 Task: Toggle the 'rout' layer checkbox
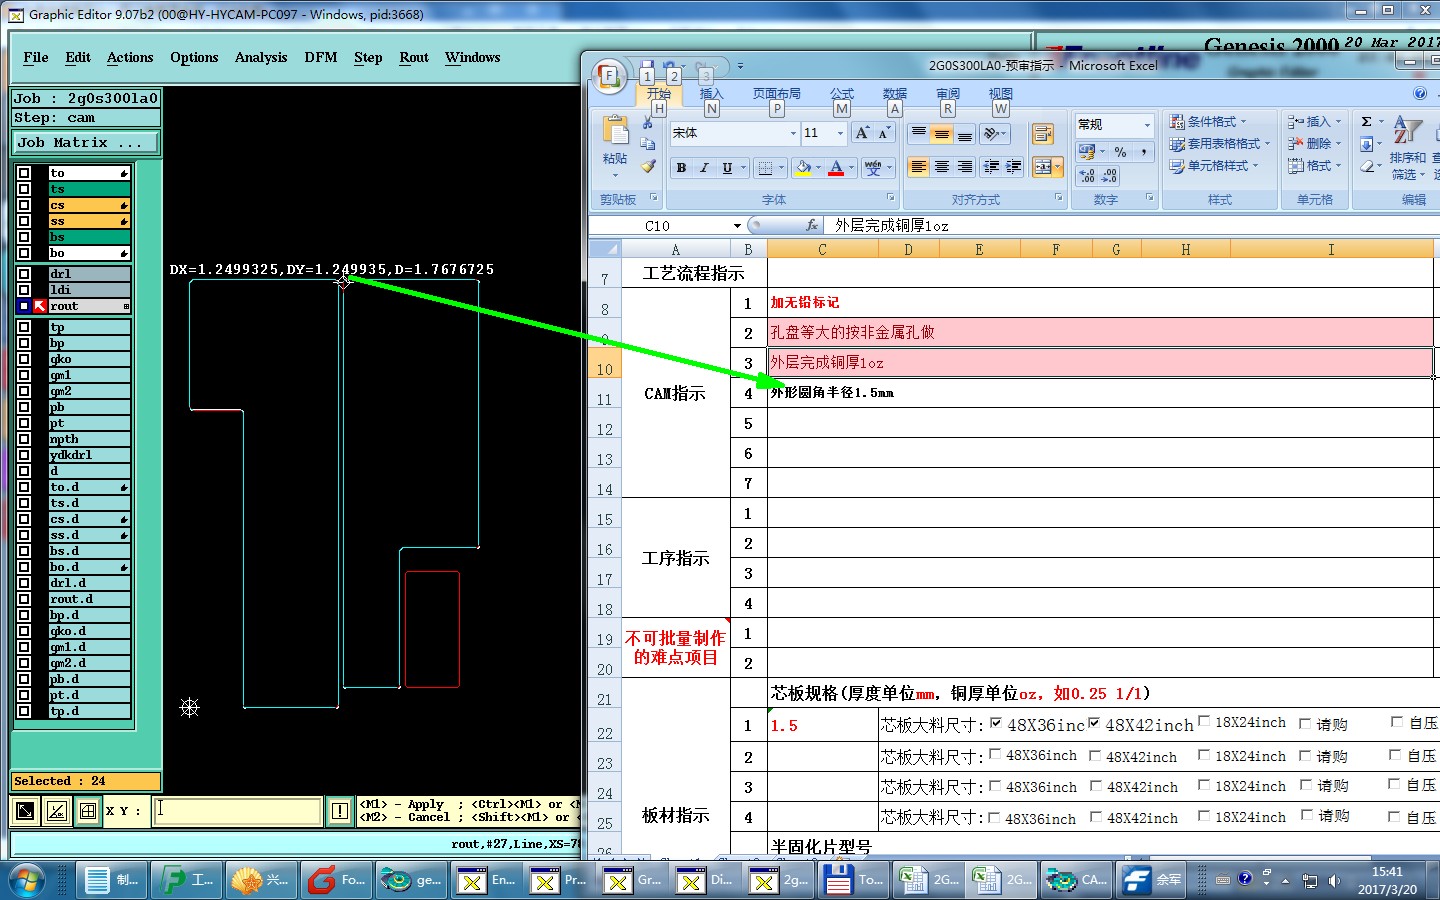(24, 306)
